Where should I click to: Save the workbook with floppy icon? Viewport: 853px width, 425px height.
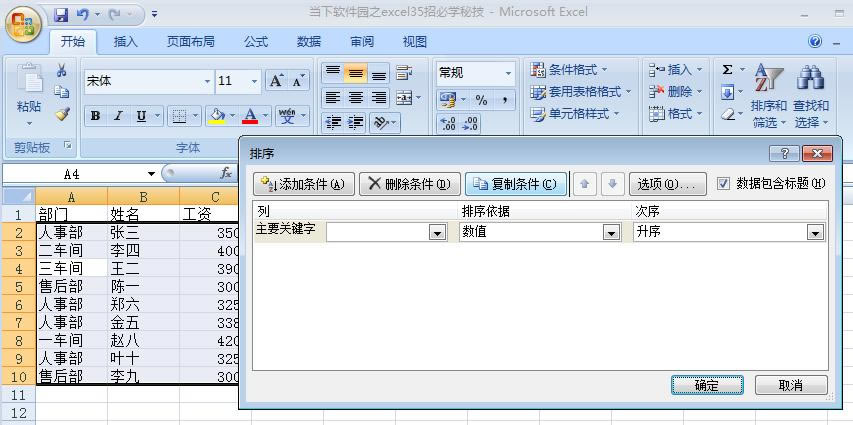coord(61,14)
